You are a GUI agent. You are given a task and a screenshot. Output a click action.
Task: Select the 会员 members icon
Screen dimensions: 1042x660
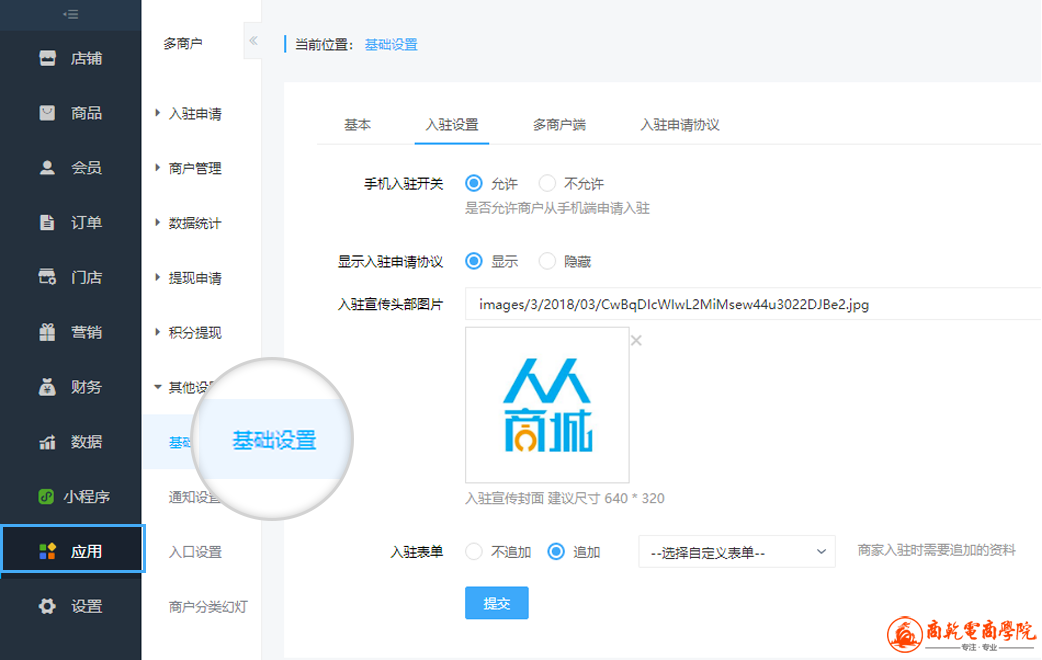pos(47,168)
